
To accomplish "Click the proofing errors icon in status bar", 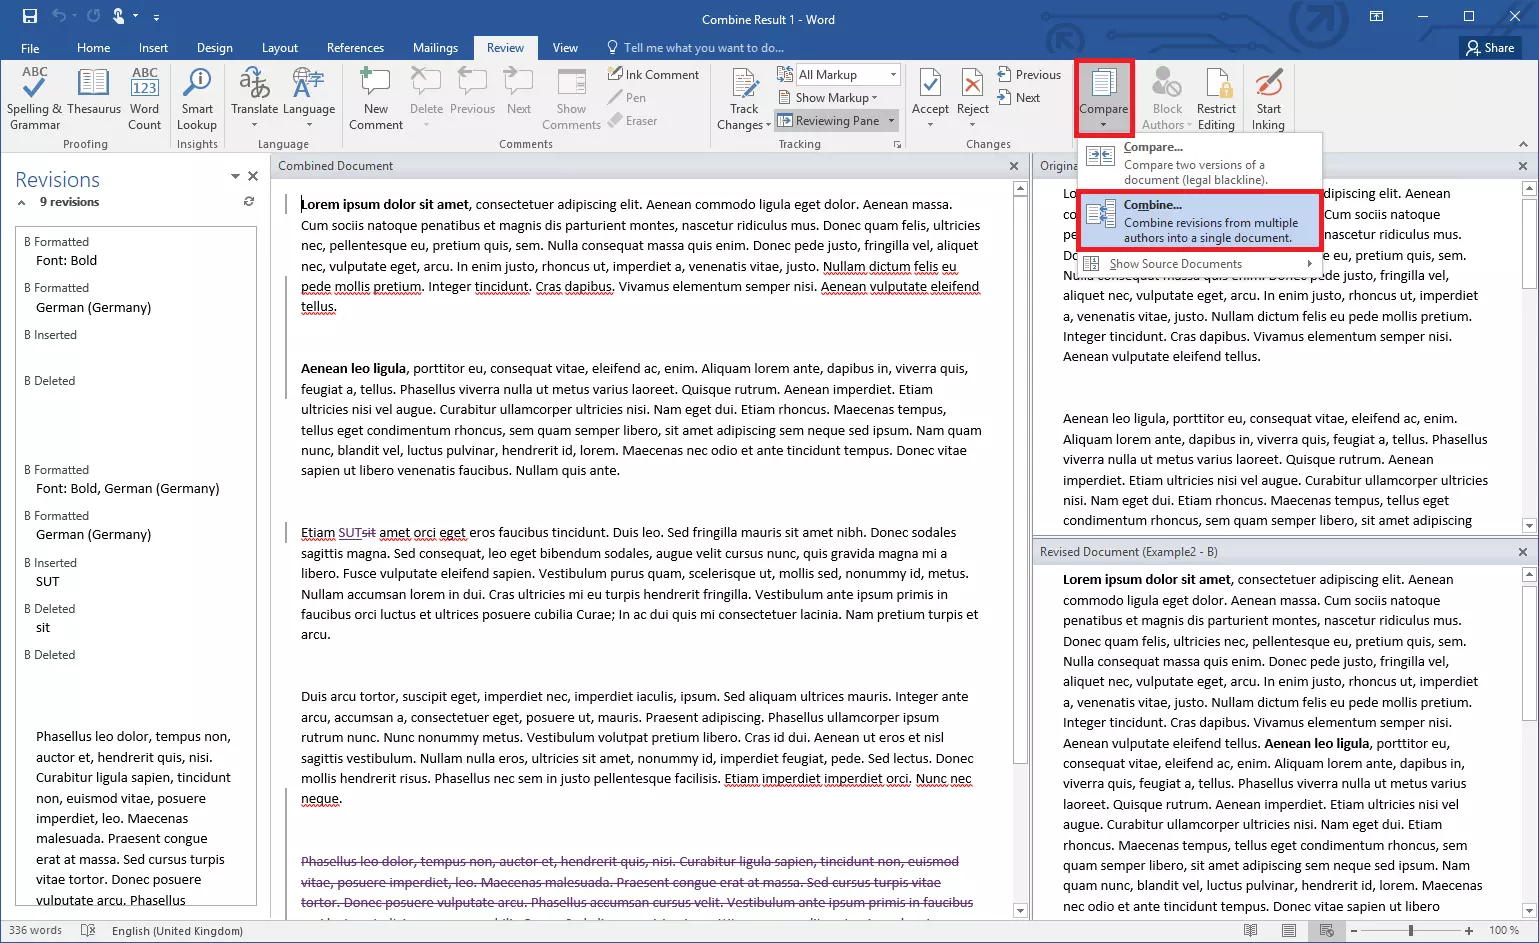I will pos(88,930).
